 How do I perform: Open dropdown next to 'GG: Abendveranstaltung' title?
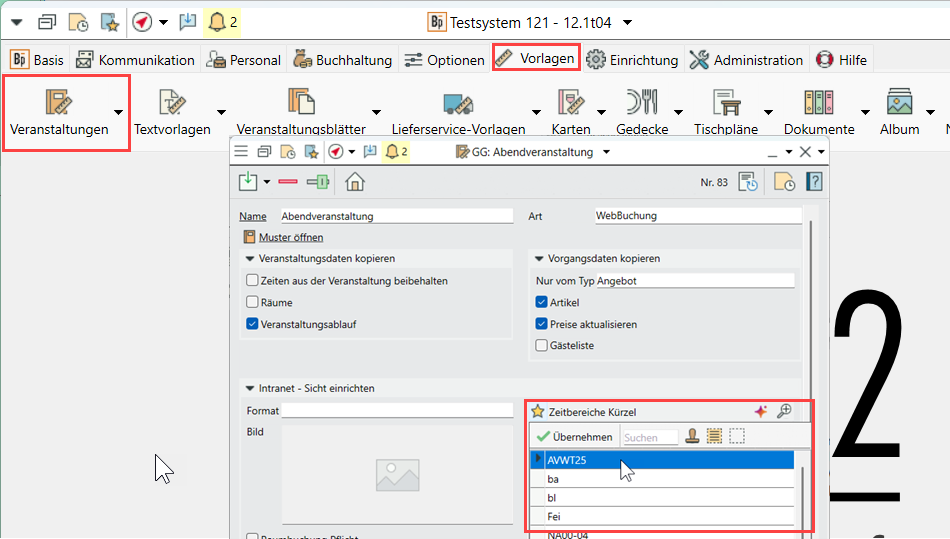click(x=604, y=152)
